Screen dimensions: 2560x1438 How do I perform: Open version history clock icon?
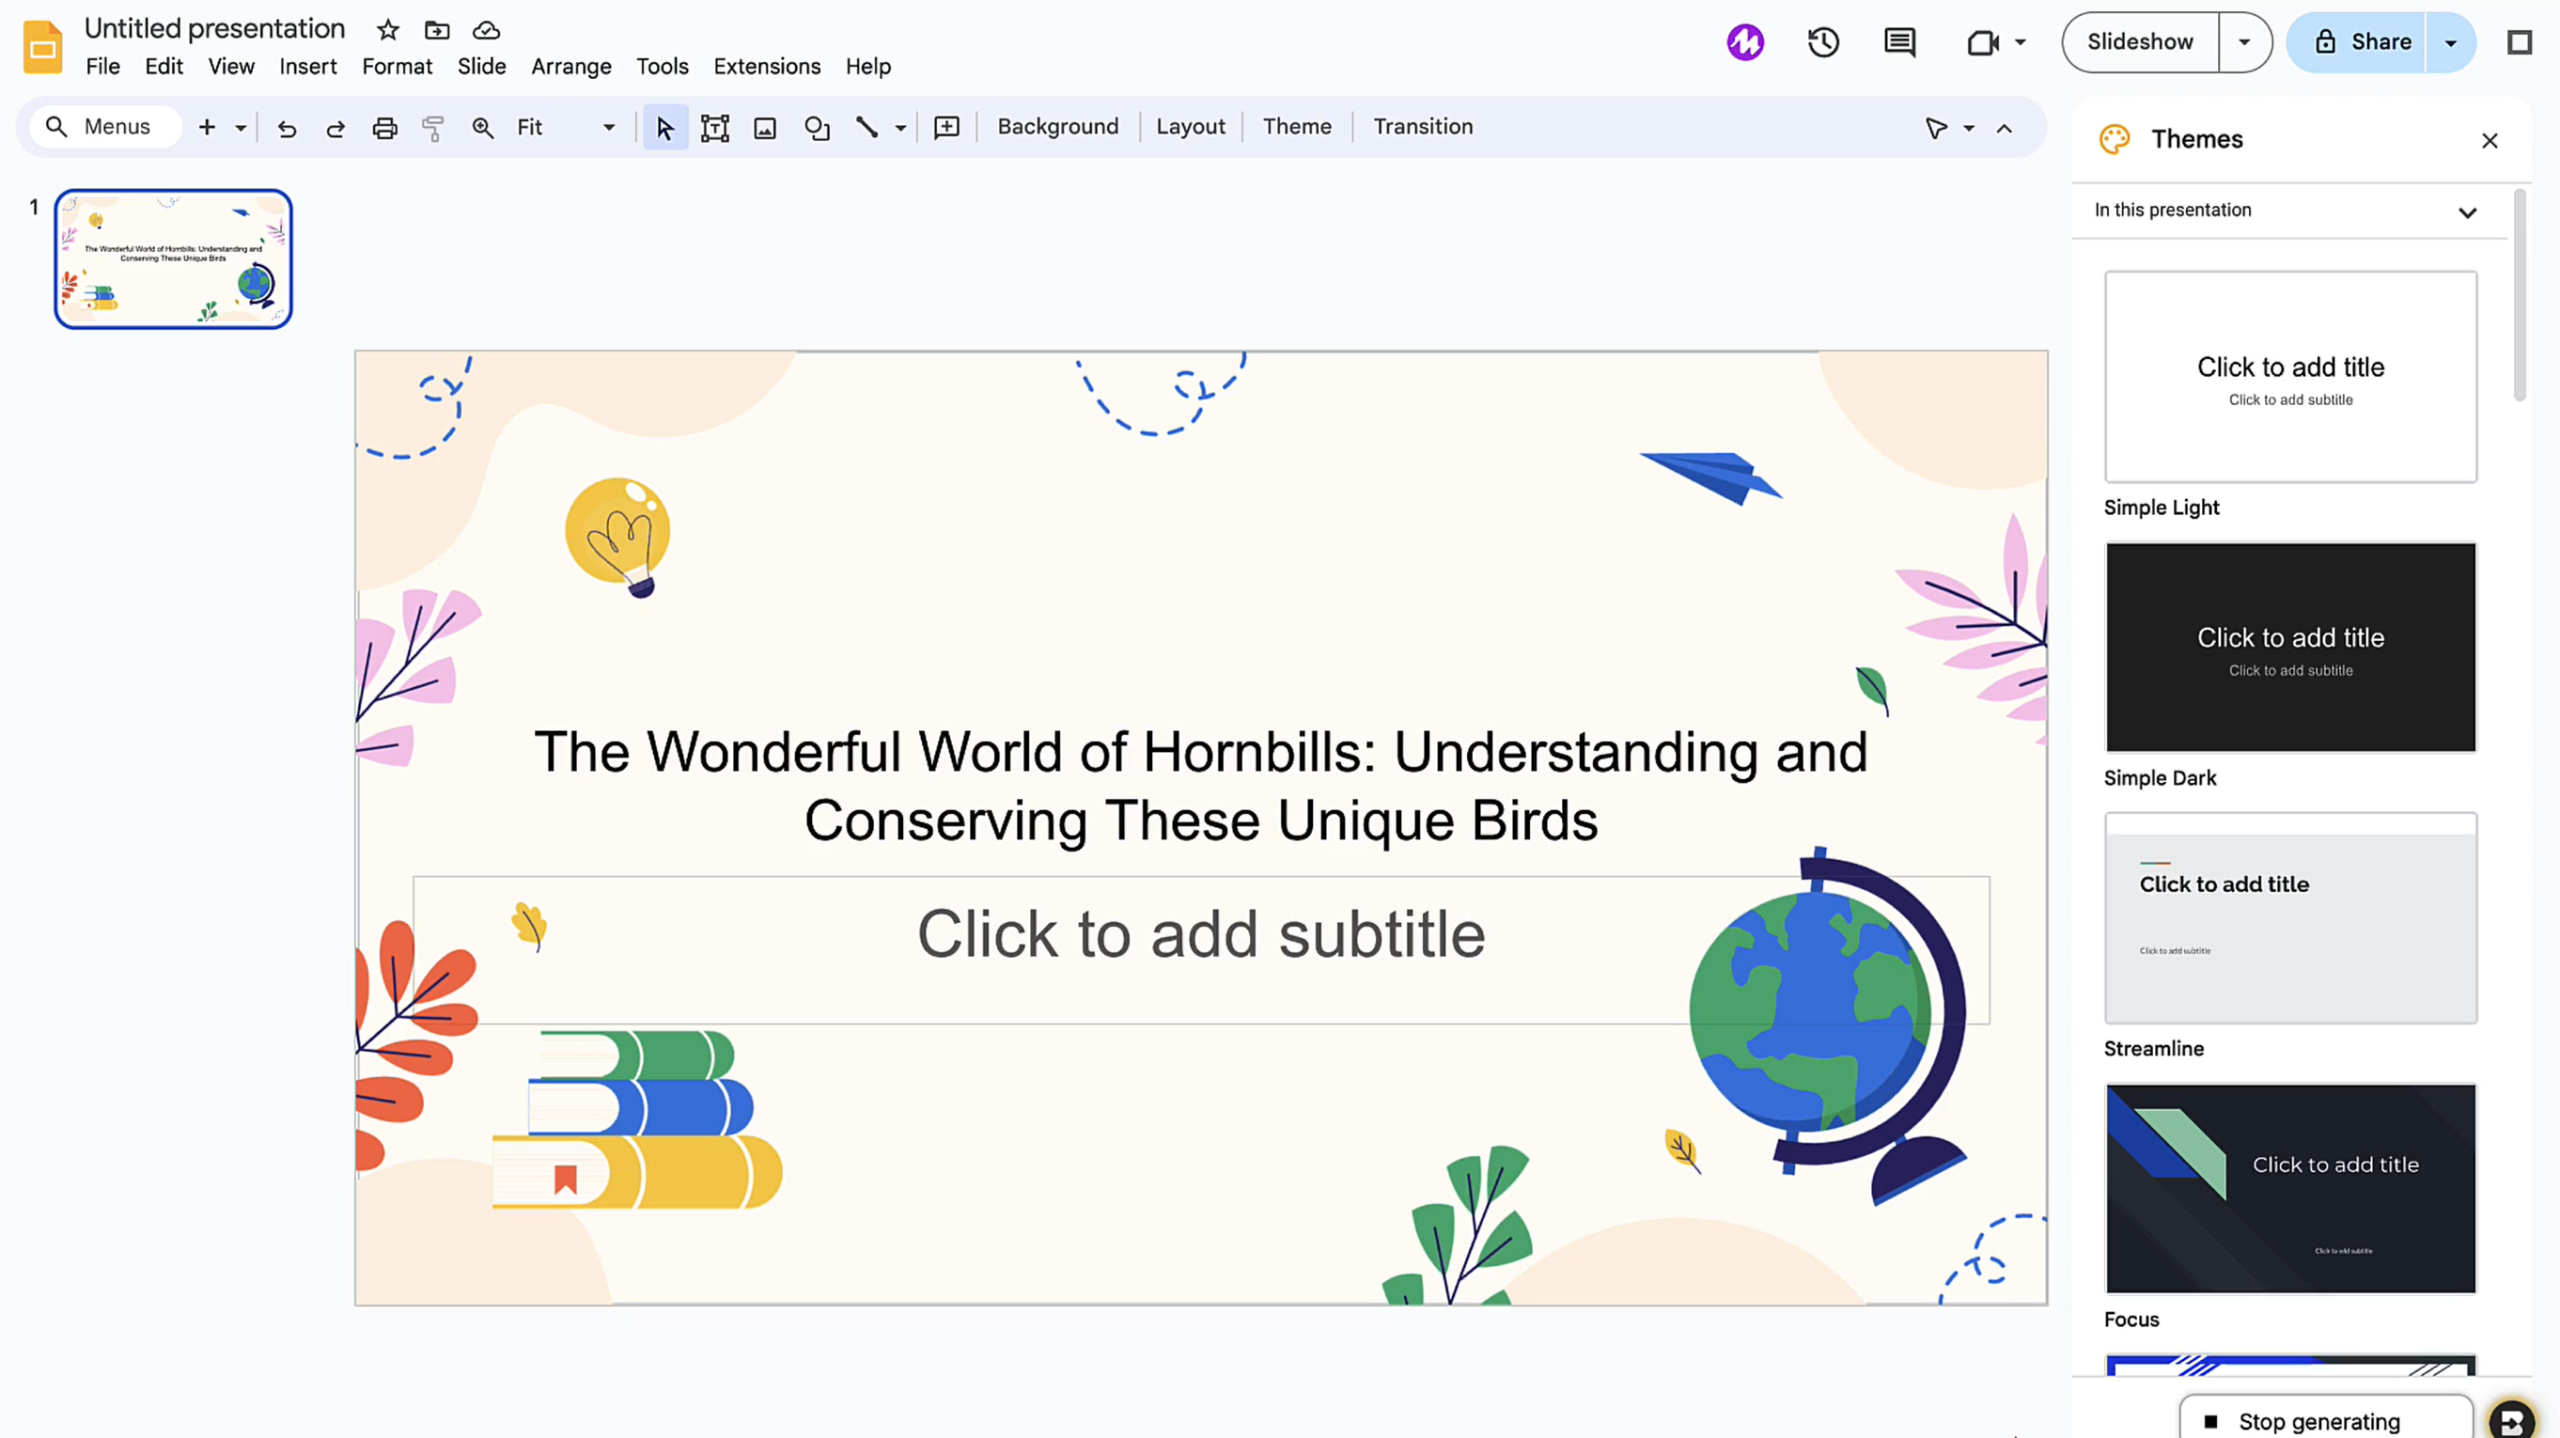[x=1823, y=42]
